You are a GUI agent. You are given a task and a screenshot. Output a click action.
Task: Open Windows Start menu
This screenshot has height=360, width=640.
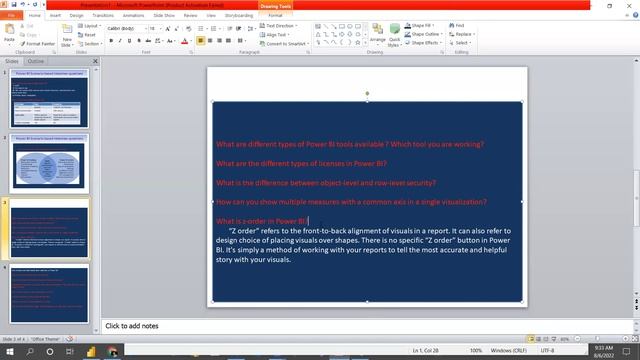10,351
